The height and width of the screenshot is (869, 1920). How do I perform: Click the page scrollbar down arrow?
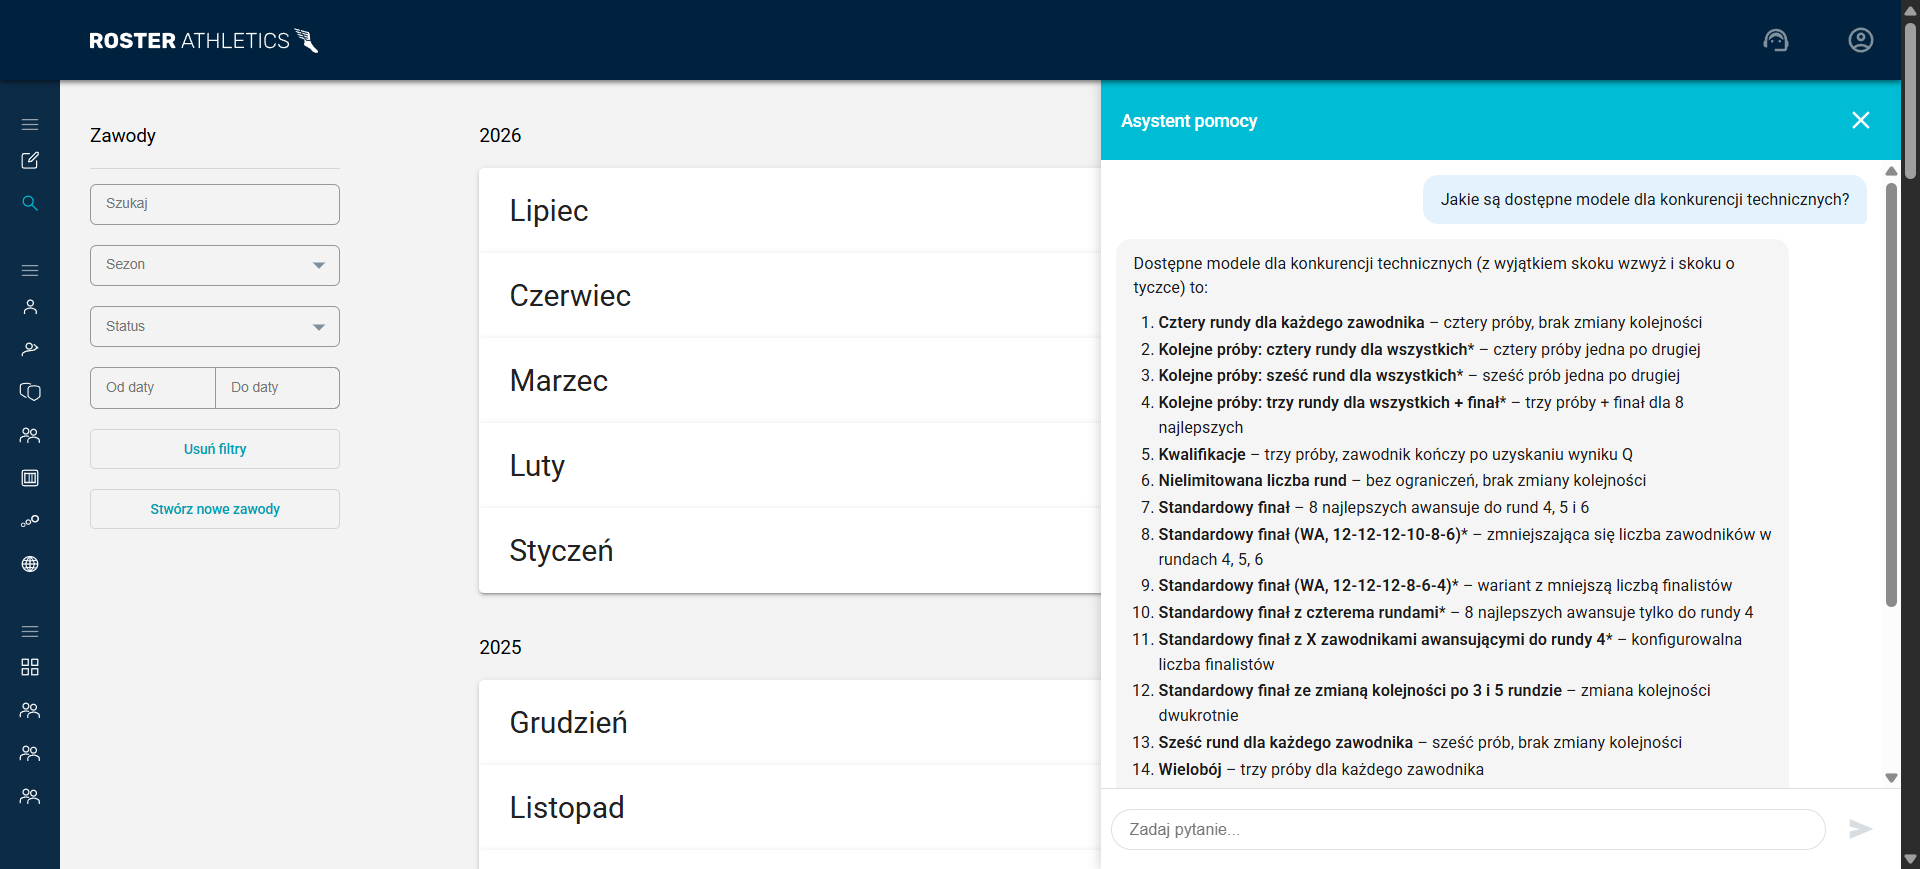1911,860
